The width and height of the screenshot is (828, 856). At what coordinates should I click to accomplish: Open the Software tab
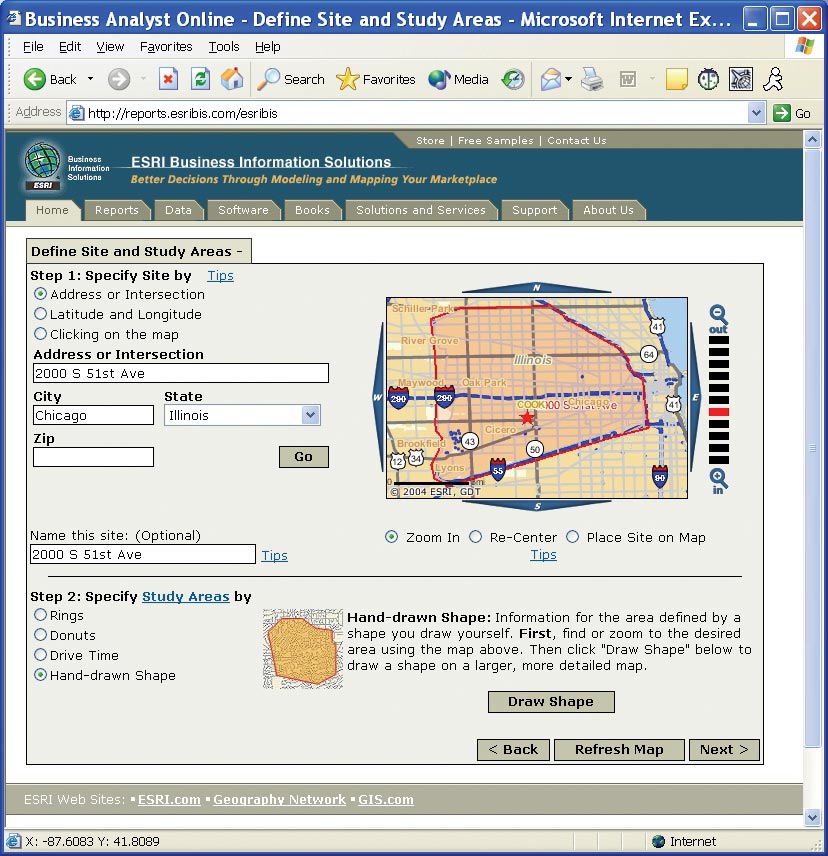pyautogui.click(x=243, y=210)
